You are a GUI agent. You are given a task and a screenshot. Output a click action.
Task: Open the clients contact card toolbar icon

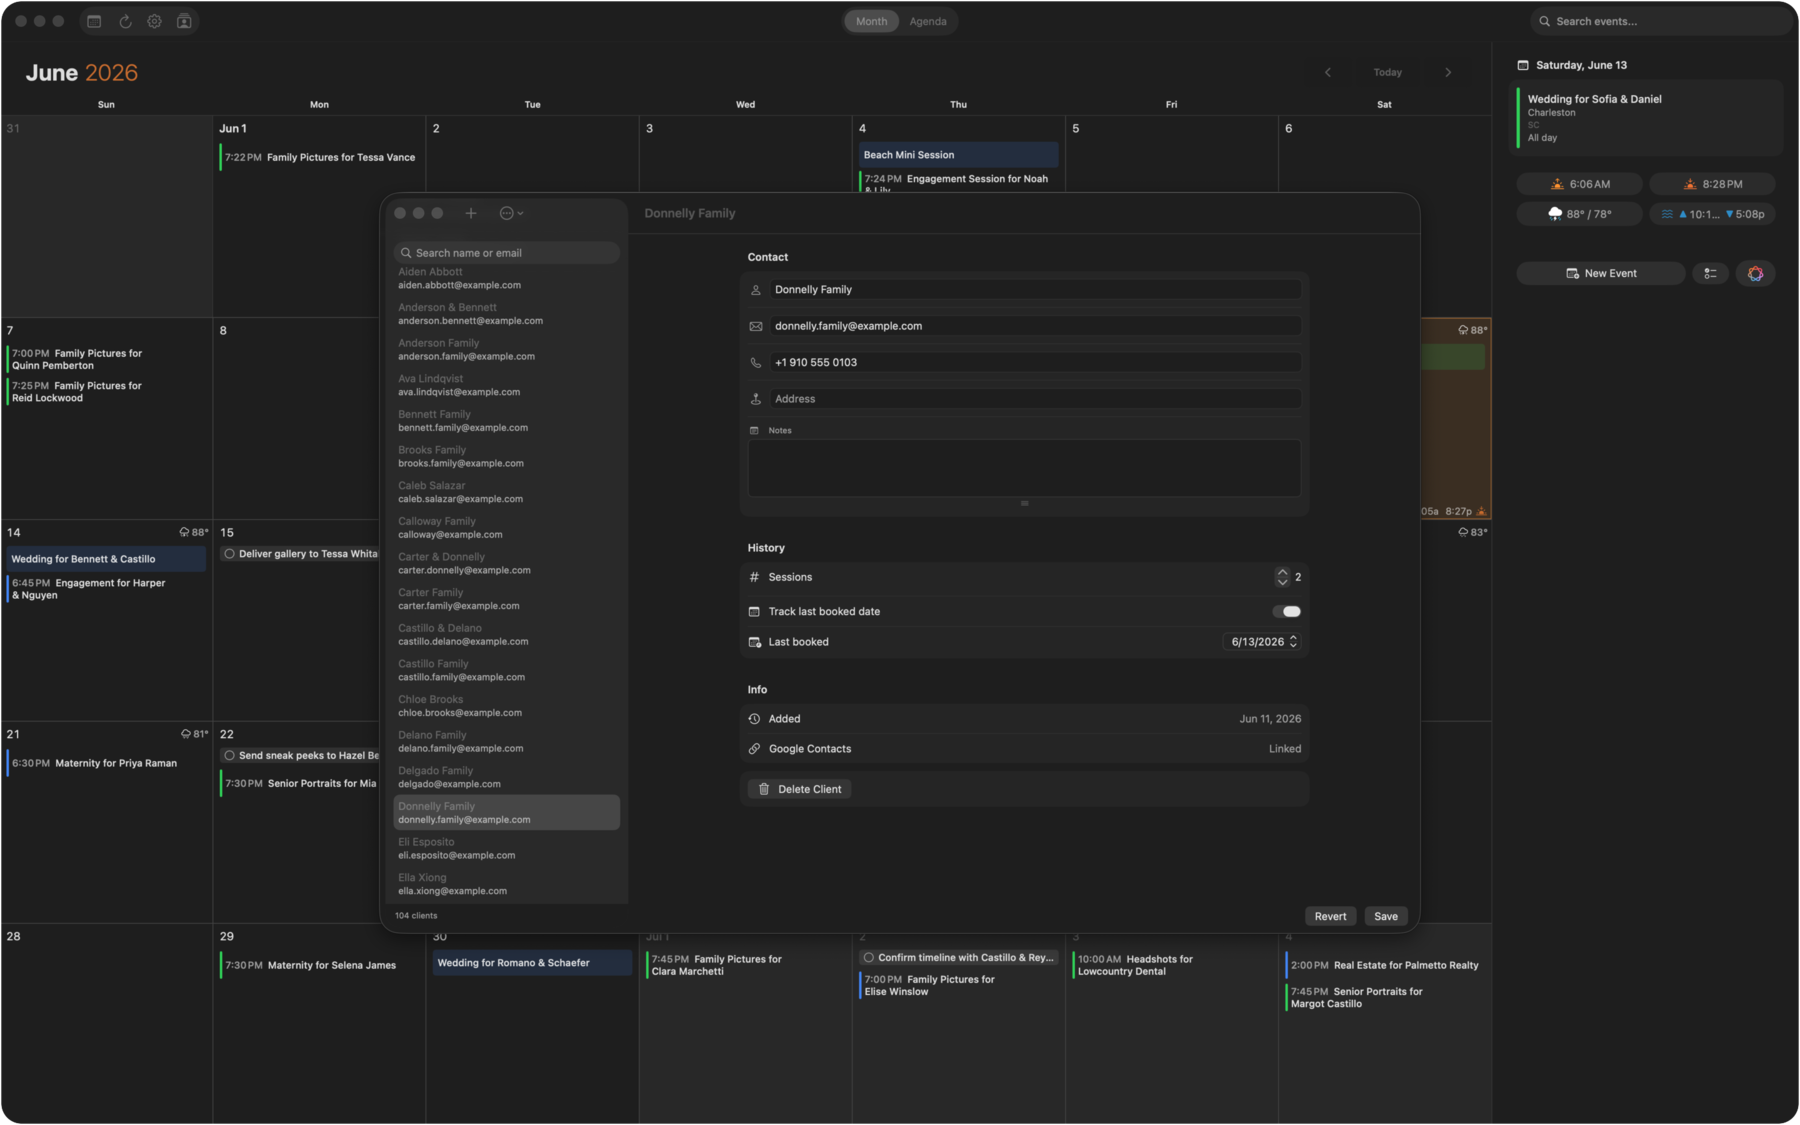[185, 21]
